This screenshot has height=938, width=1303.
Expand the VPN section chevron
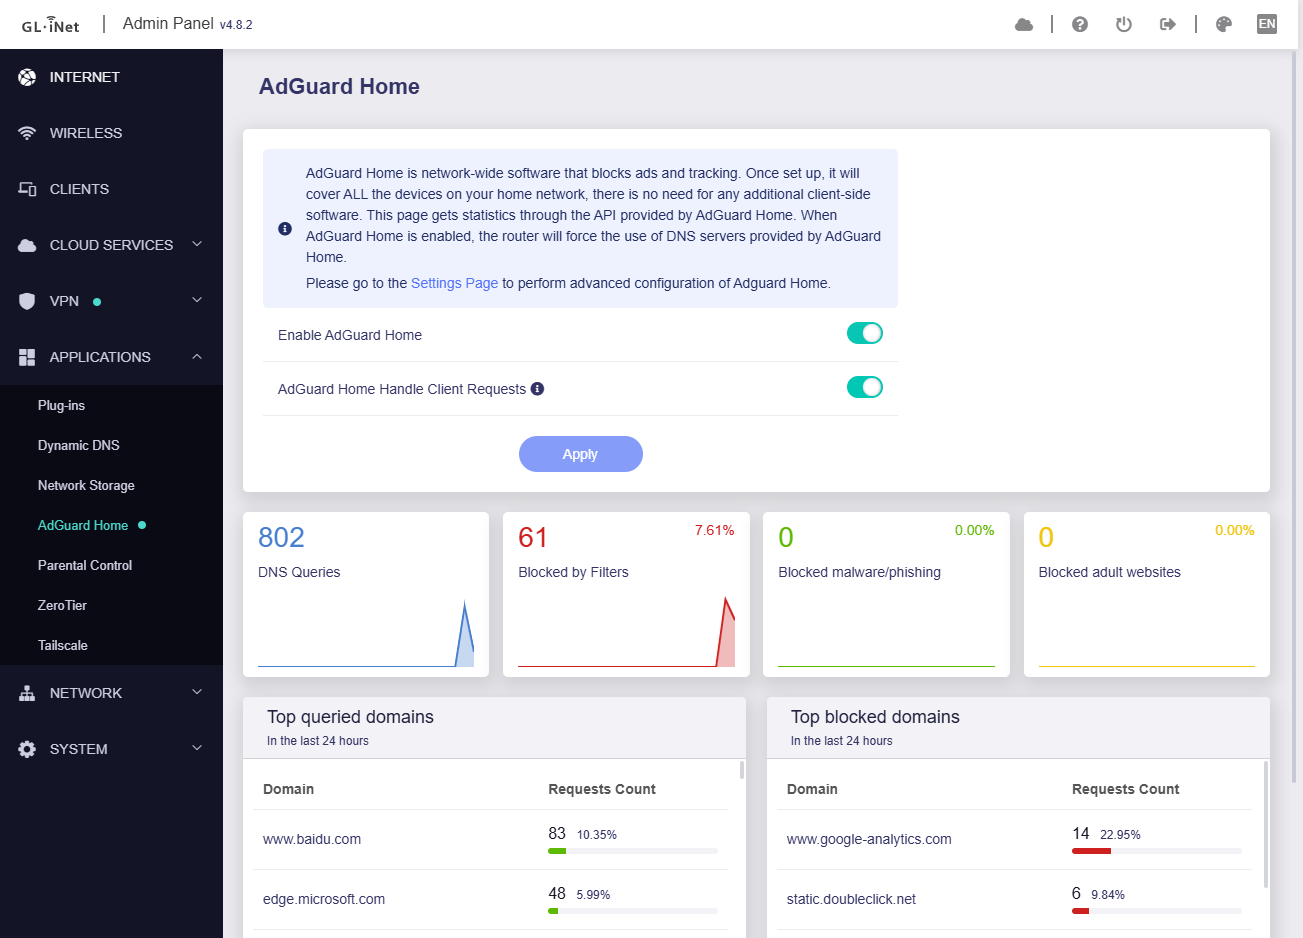tap(197, 300)
